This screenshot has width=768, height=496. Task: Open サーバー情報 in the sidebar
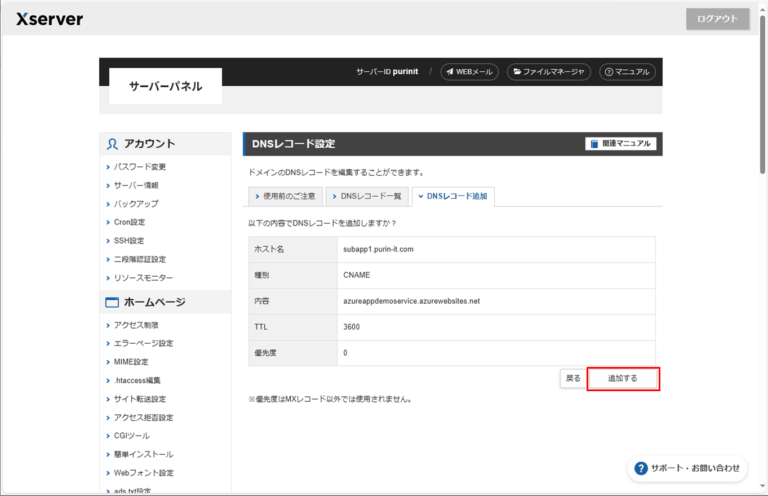tap(136, 185)
